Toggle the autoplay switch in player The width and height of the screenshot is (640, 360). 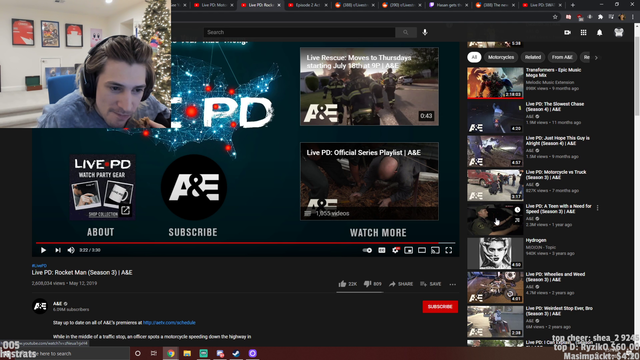pyautogui.click(x=367, y=250)
